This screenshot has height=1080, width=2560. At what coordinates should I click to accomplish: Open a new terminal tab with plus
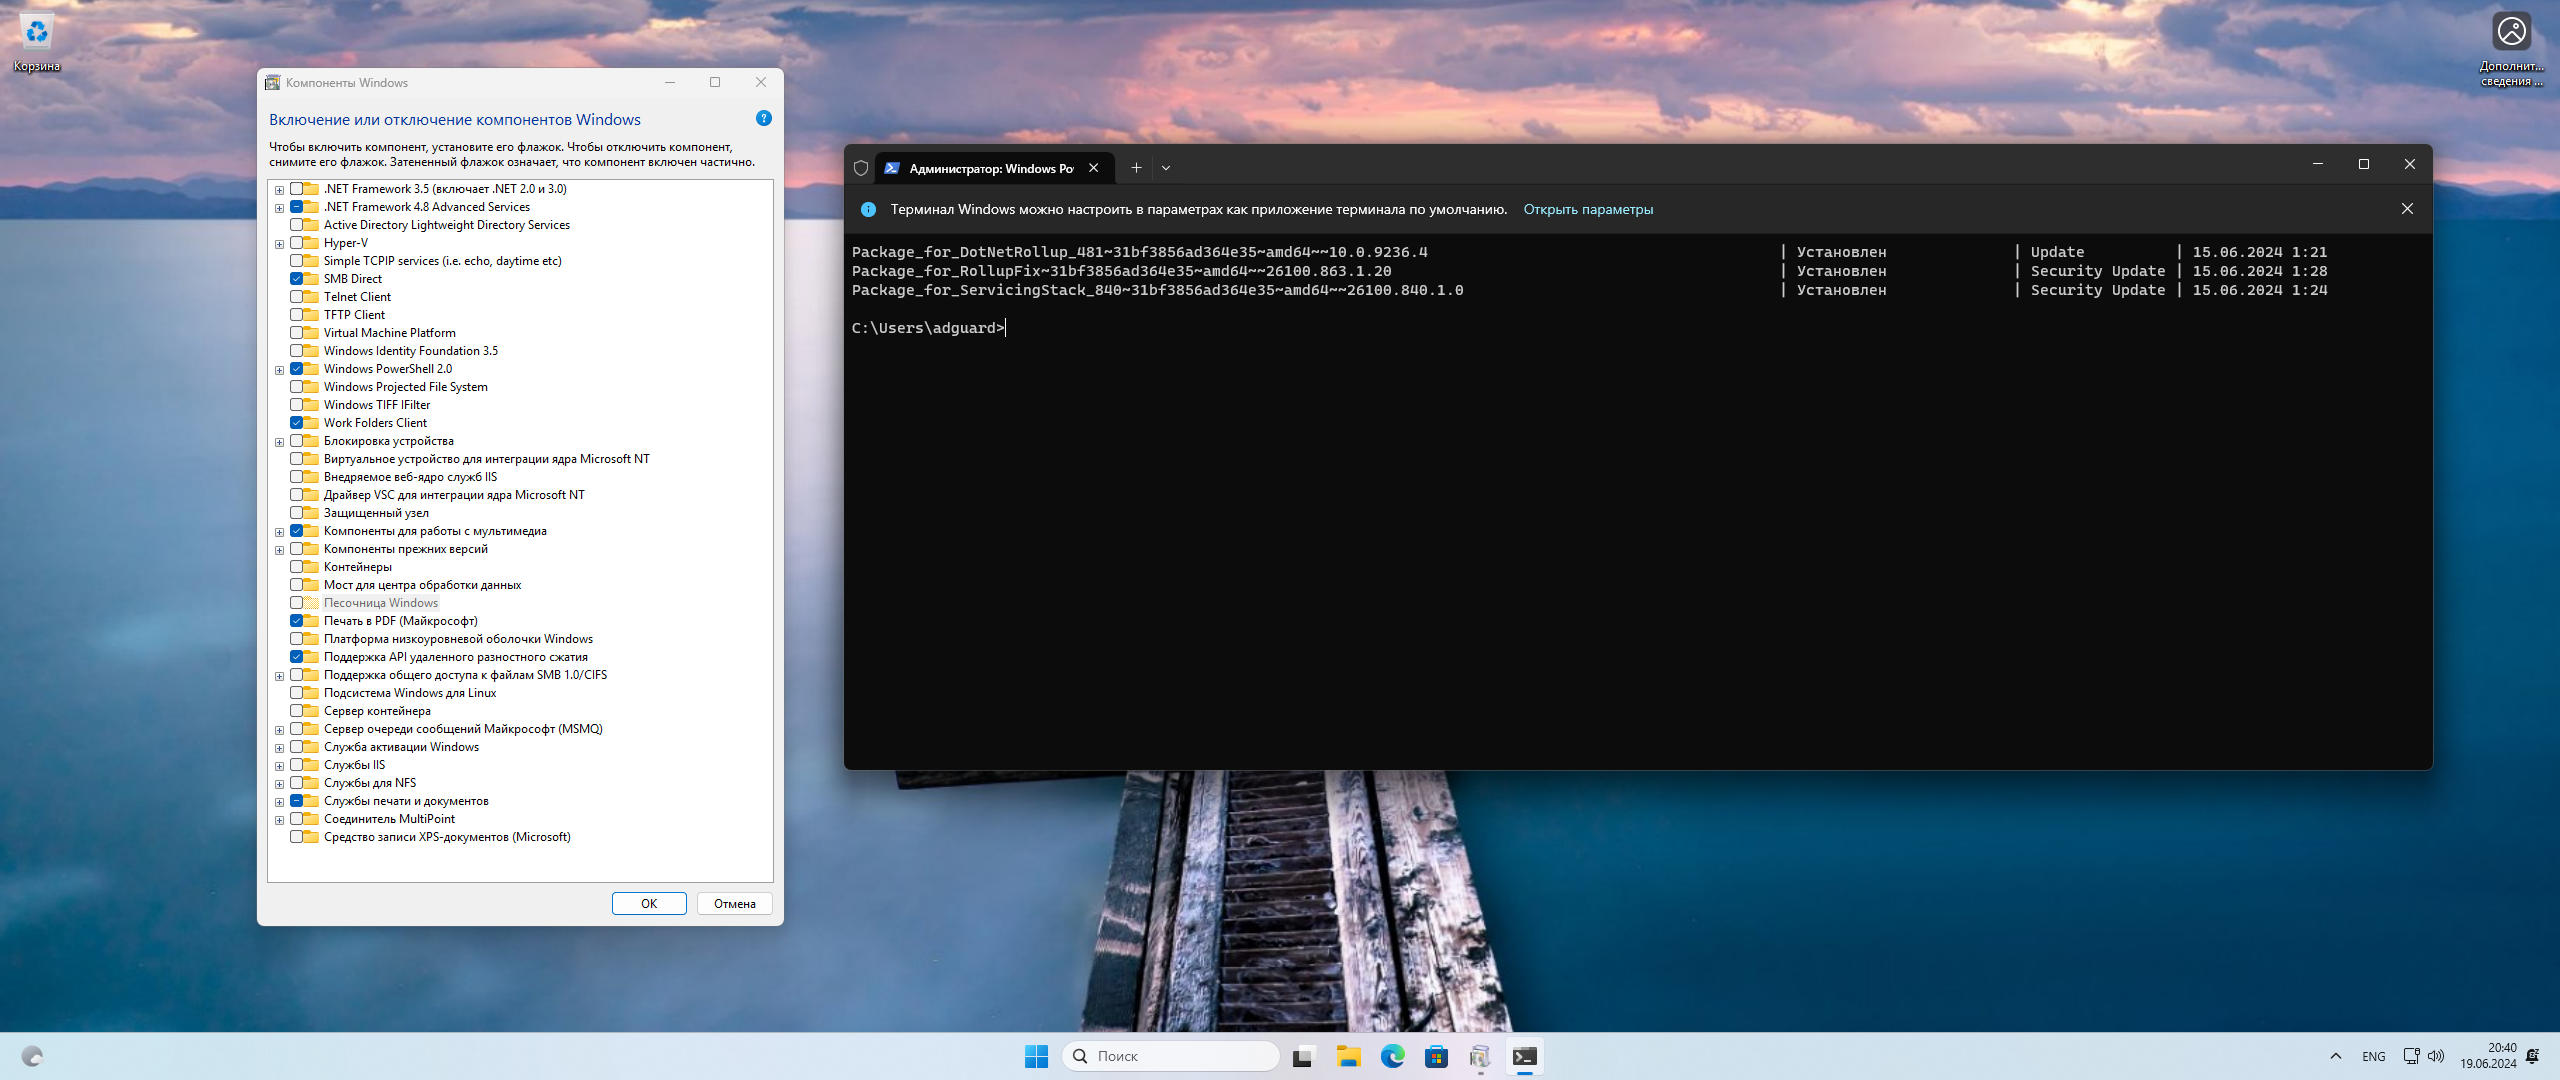1136,168
